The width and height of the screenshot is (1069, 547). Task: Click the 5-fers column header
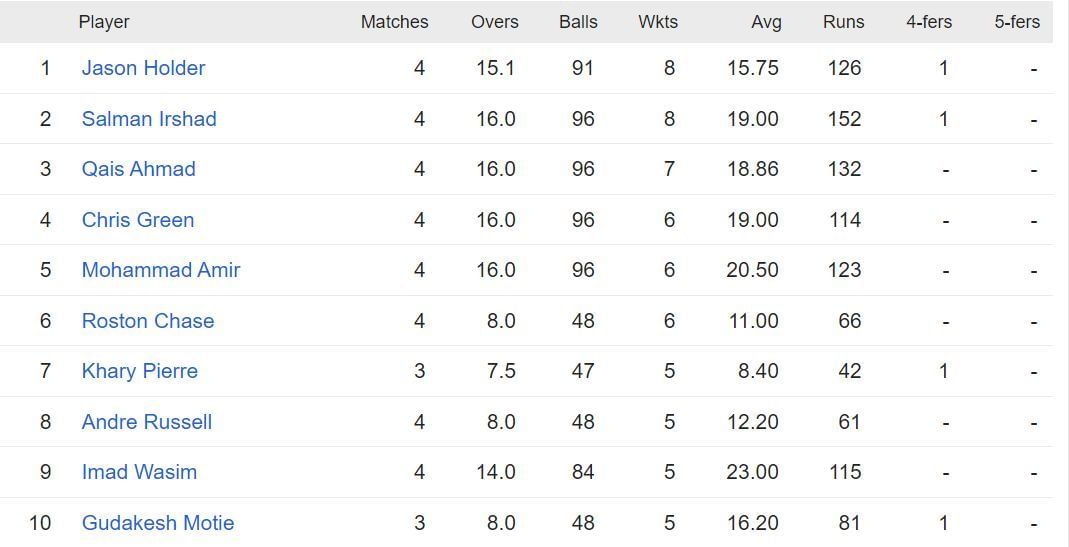tap(1017, 22)
